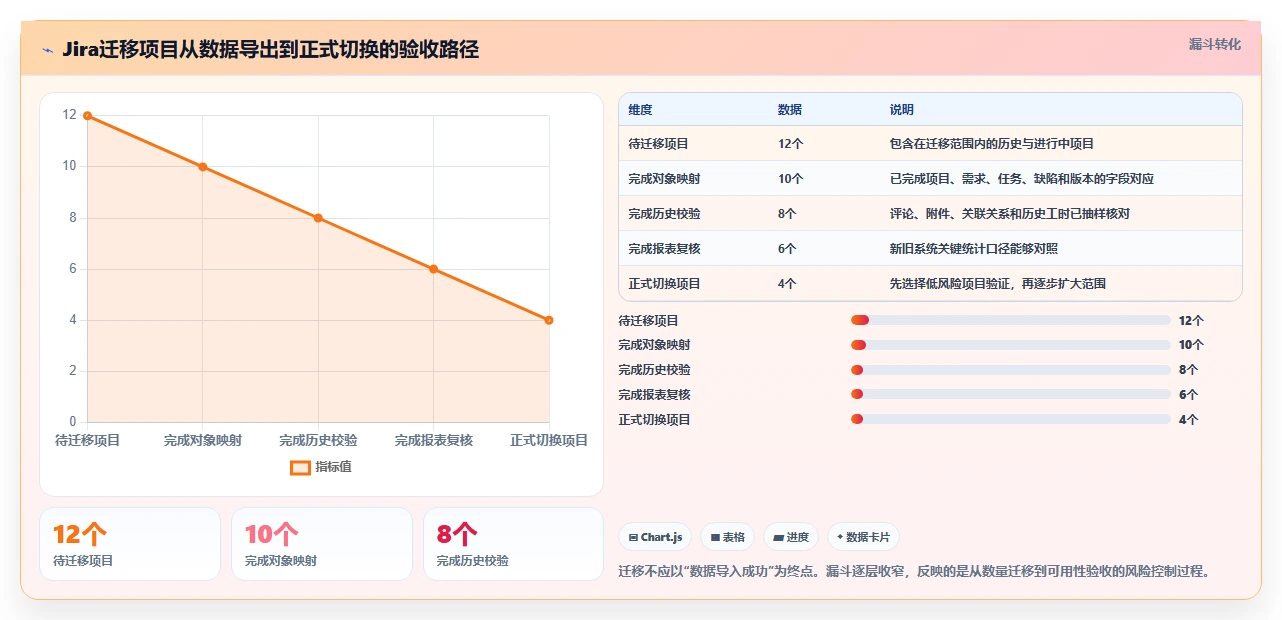Click the 待迁移项目 progress bar
This screenshot has height=620, width=1282.
click(x=1011, y=320)
